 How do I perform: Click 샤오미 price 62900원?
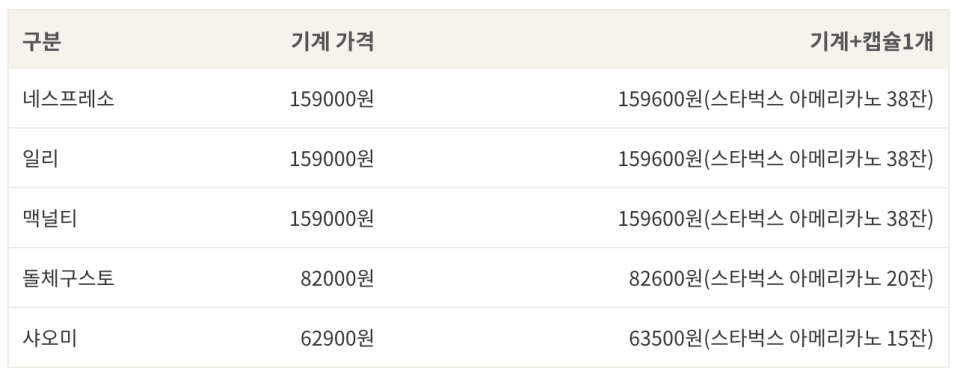pos(337,338)
